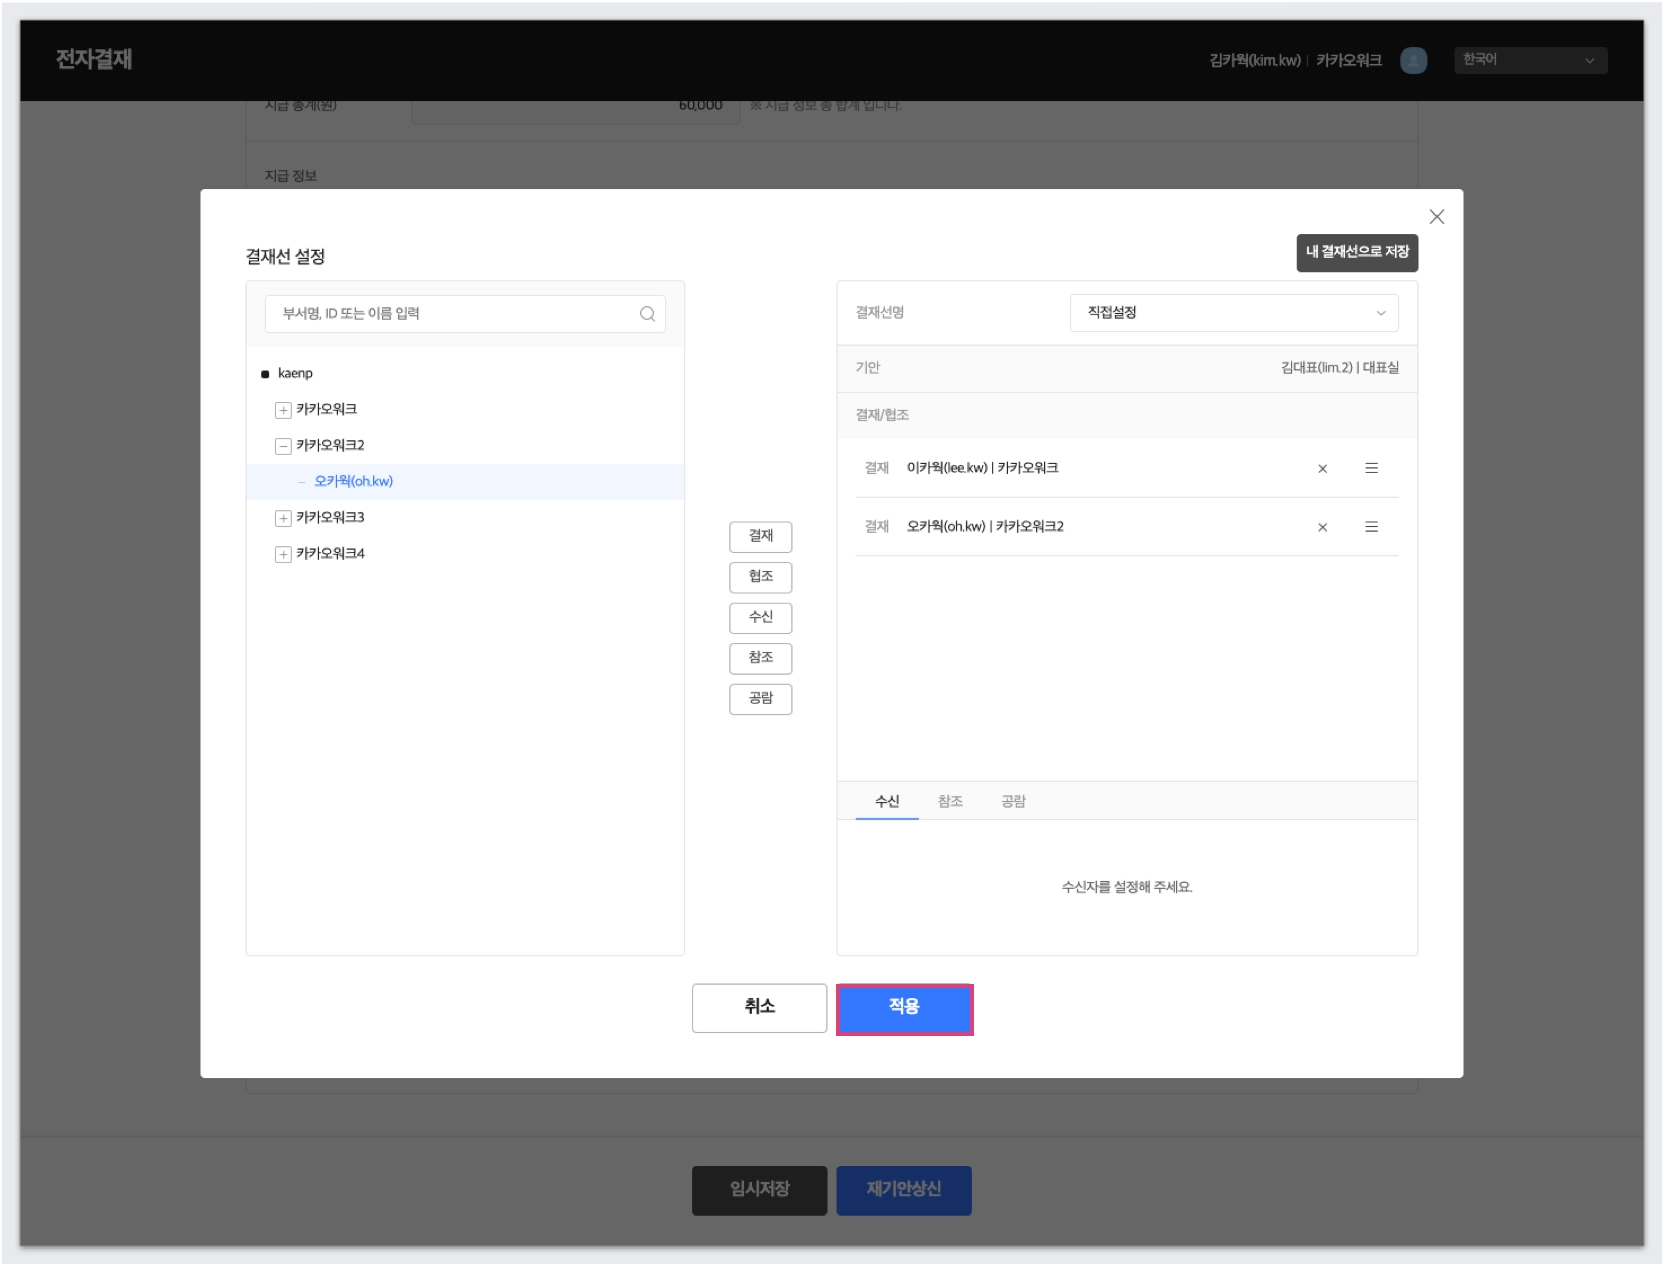Screen dimensions: 1664x1266
Task: Click 내 결재선으로 저장 button
Action: pos(1356,252)
